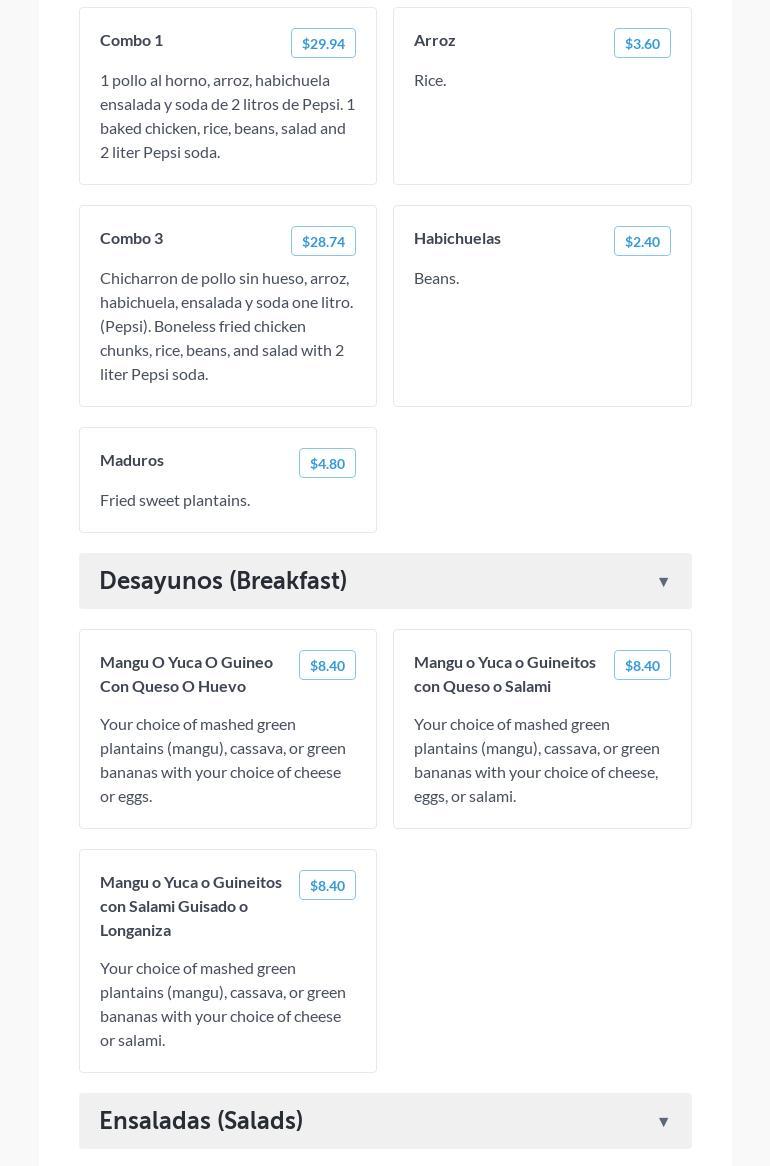The image size is (770, 1166).
Task: Click the Ensaladas (Salads) heading text
Action: click(201, 1121)
